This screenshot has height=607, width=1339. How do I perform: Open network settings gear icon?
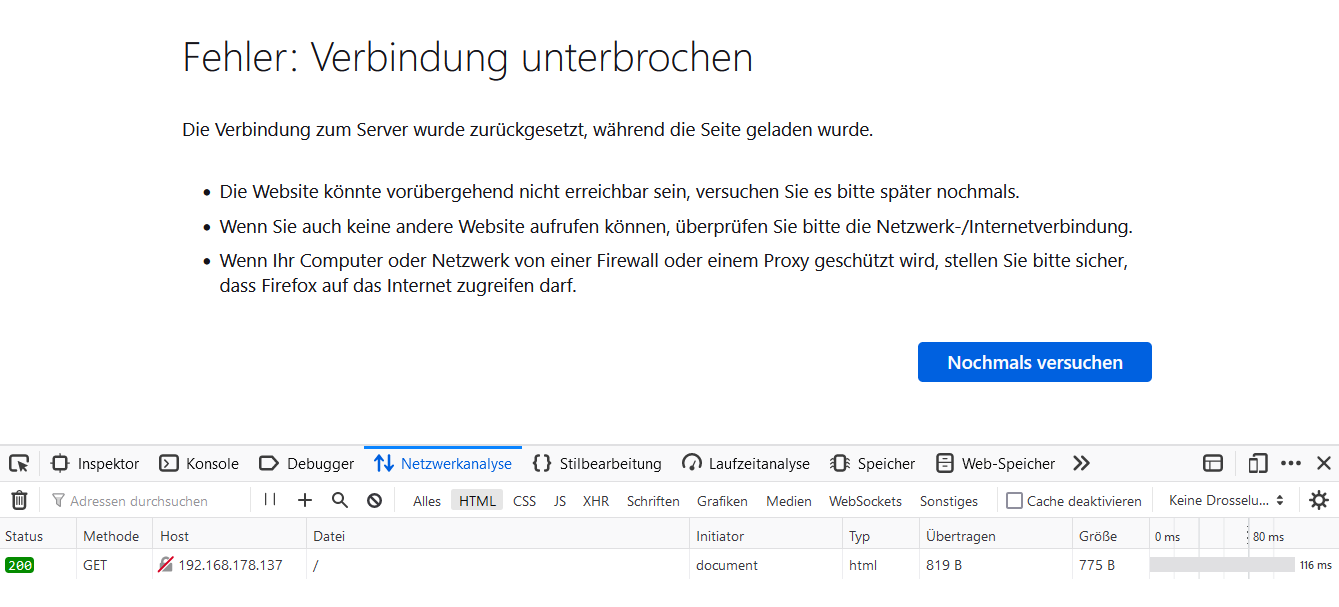click(1319, 500)
